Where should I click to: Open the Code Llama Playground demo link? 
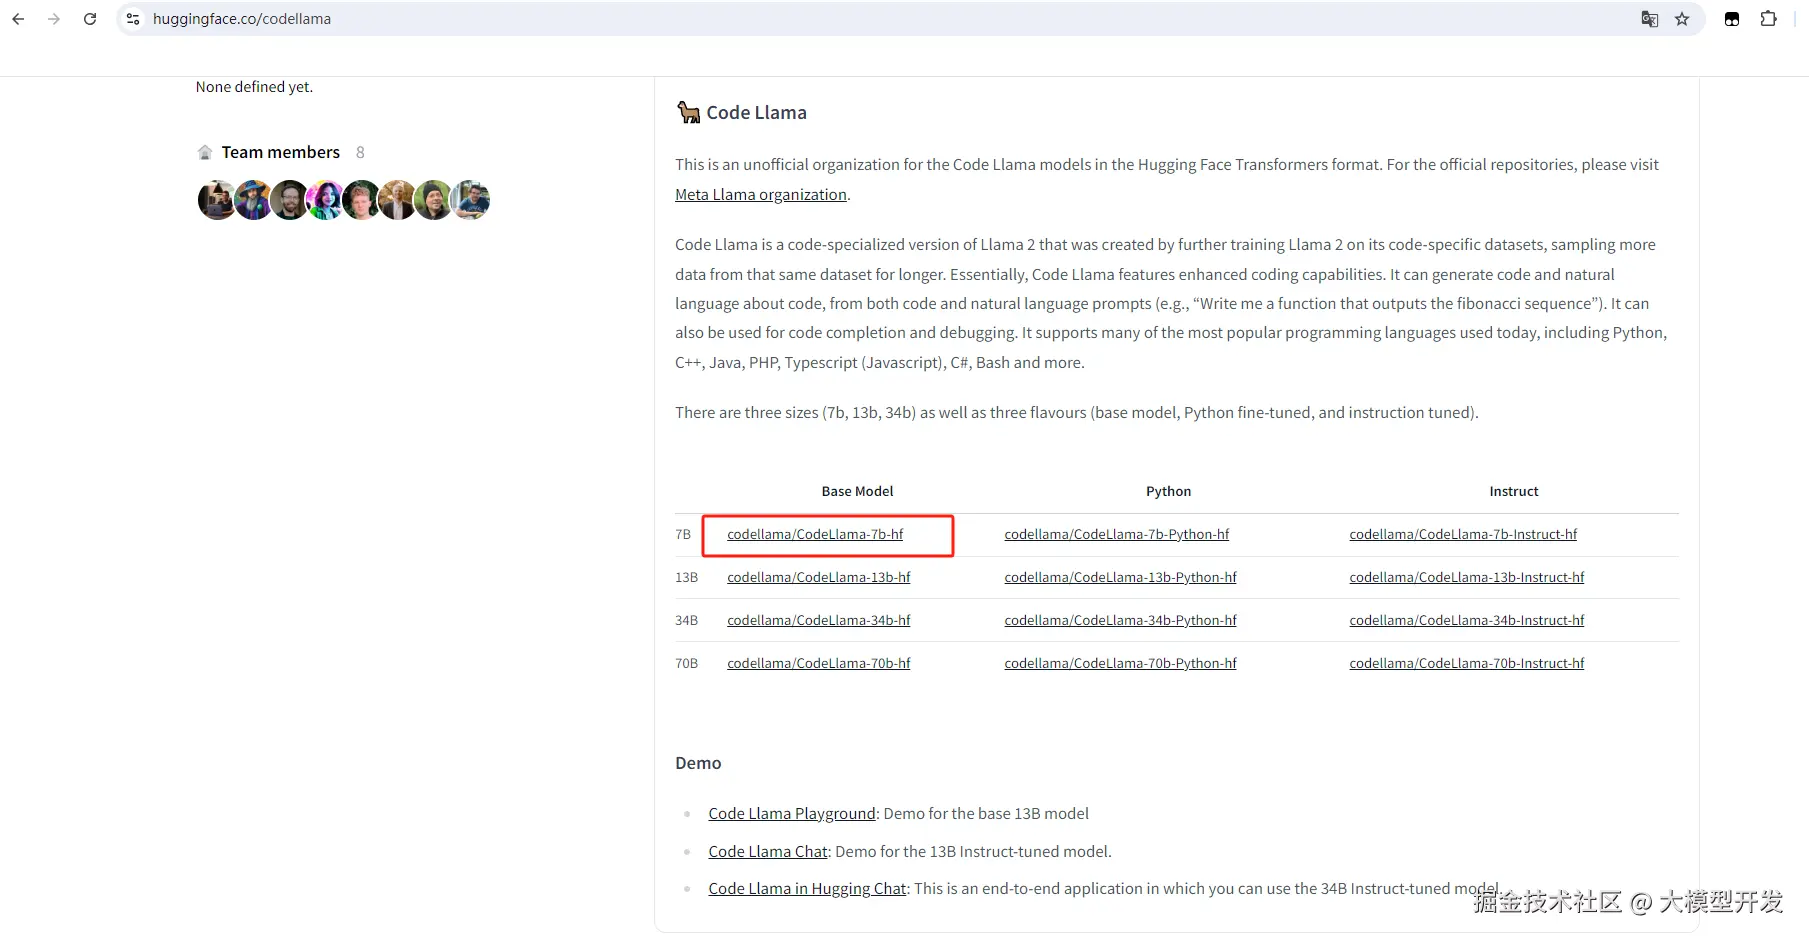pyautogui.click(x=792, y=814)
